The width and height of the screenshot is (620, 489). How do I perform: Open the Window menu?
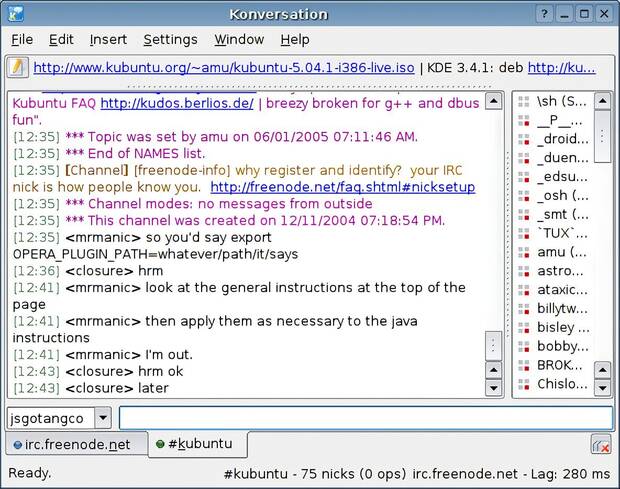239,40
